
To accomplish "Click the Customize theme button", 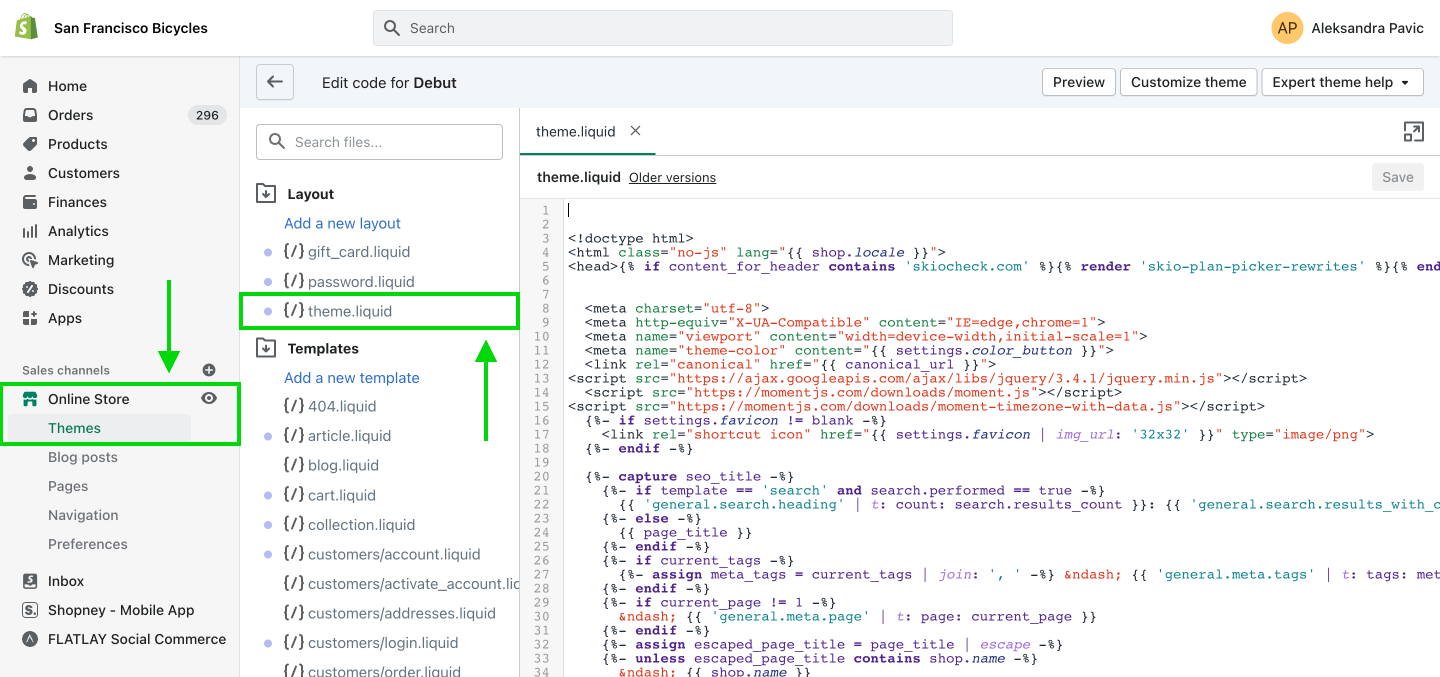I will coord(1189,82).
